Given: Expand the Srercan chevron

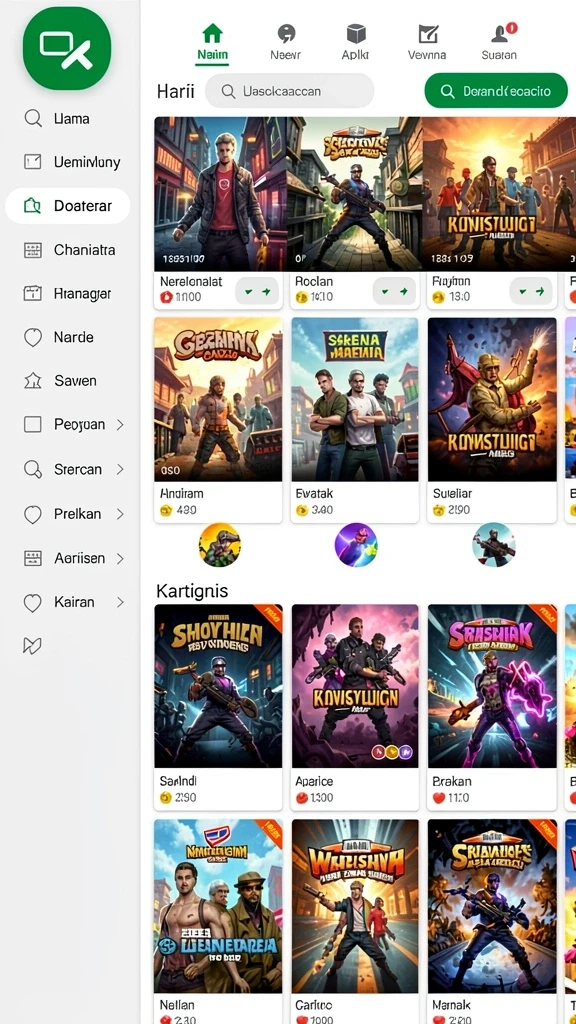Looking at the screenshot, I should pyautogui.click(x=120, y=469).
